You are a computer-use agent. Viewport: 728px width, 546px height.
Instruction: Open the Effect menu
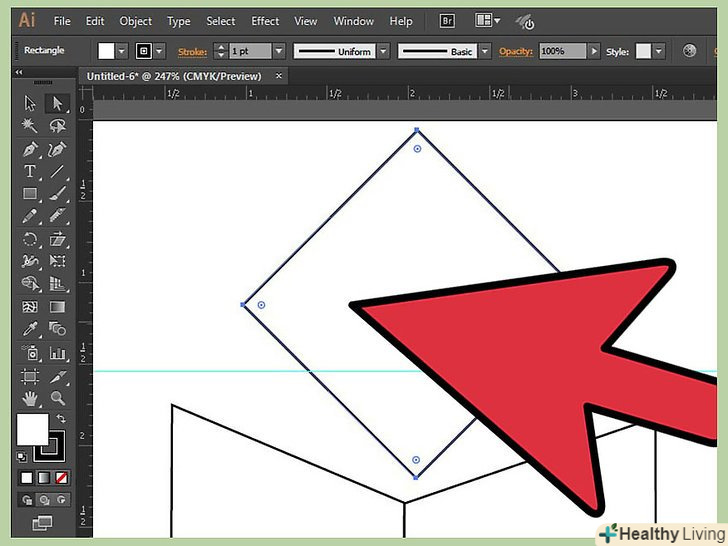265,21
